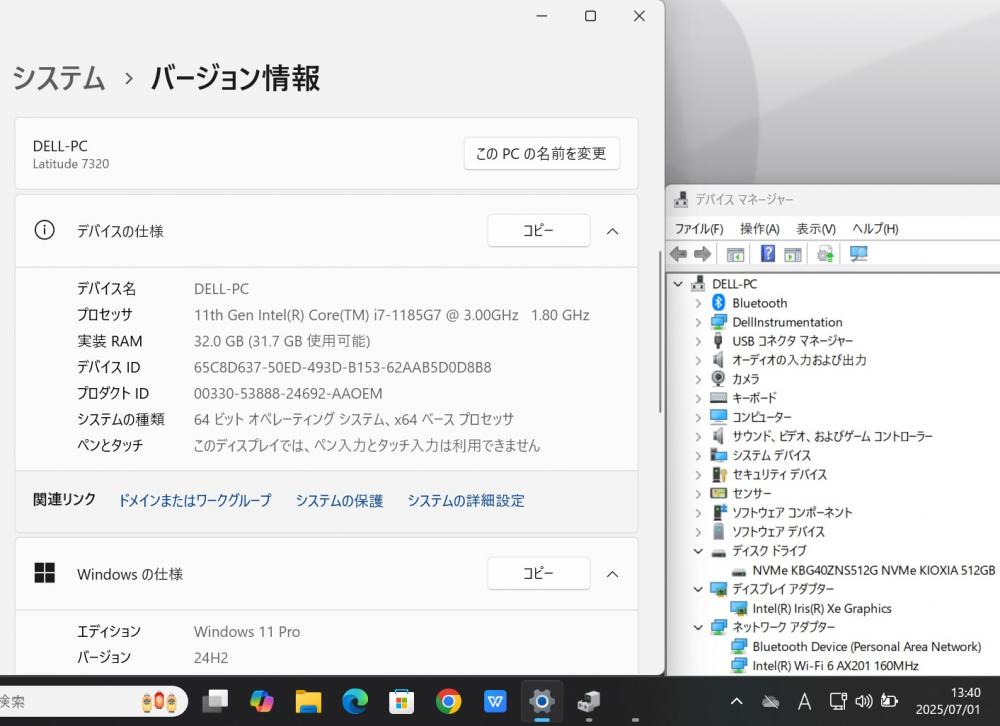Scan for hardware changes using the monitor icon
This screenshot has width=1000, height=726.
(858, 254)
